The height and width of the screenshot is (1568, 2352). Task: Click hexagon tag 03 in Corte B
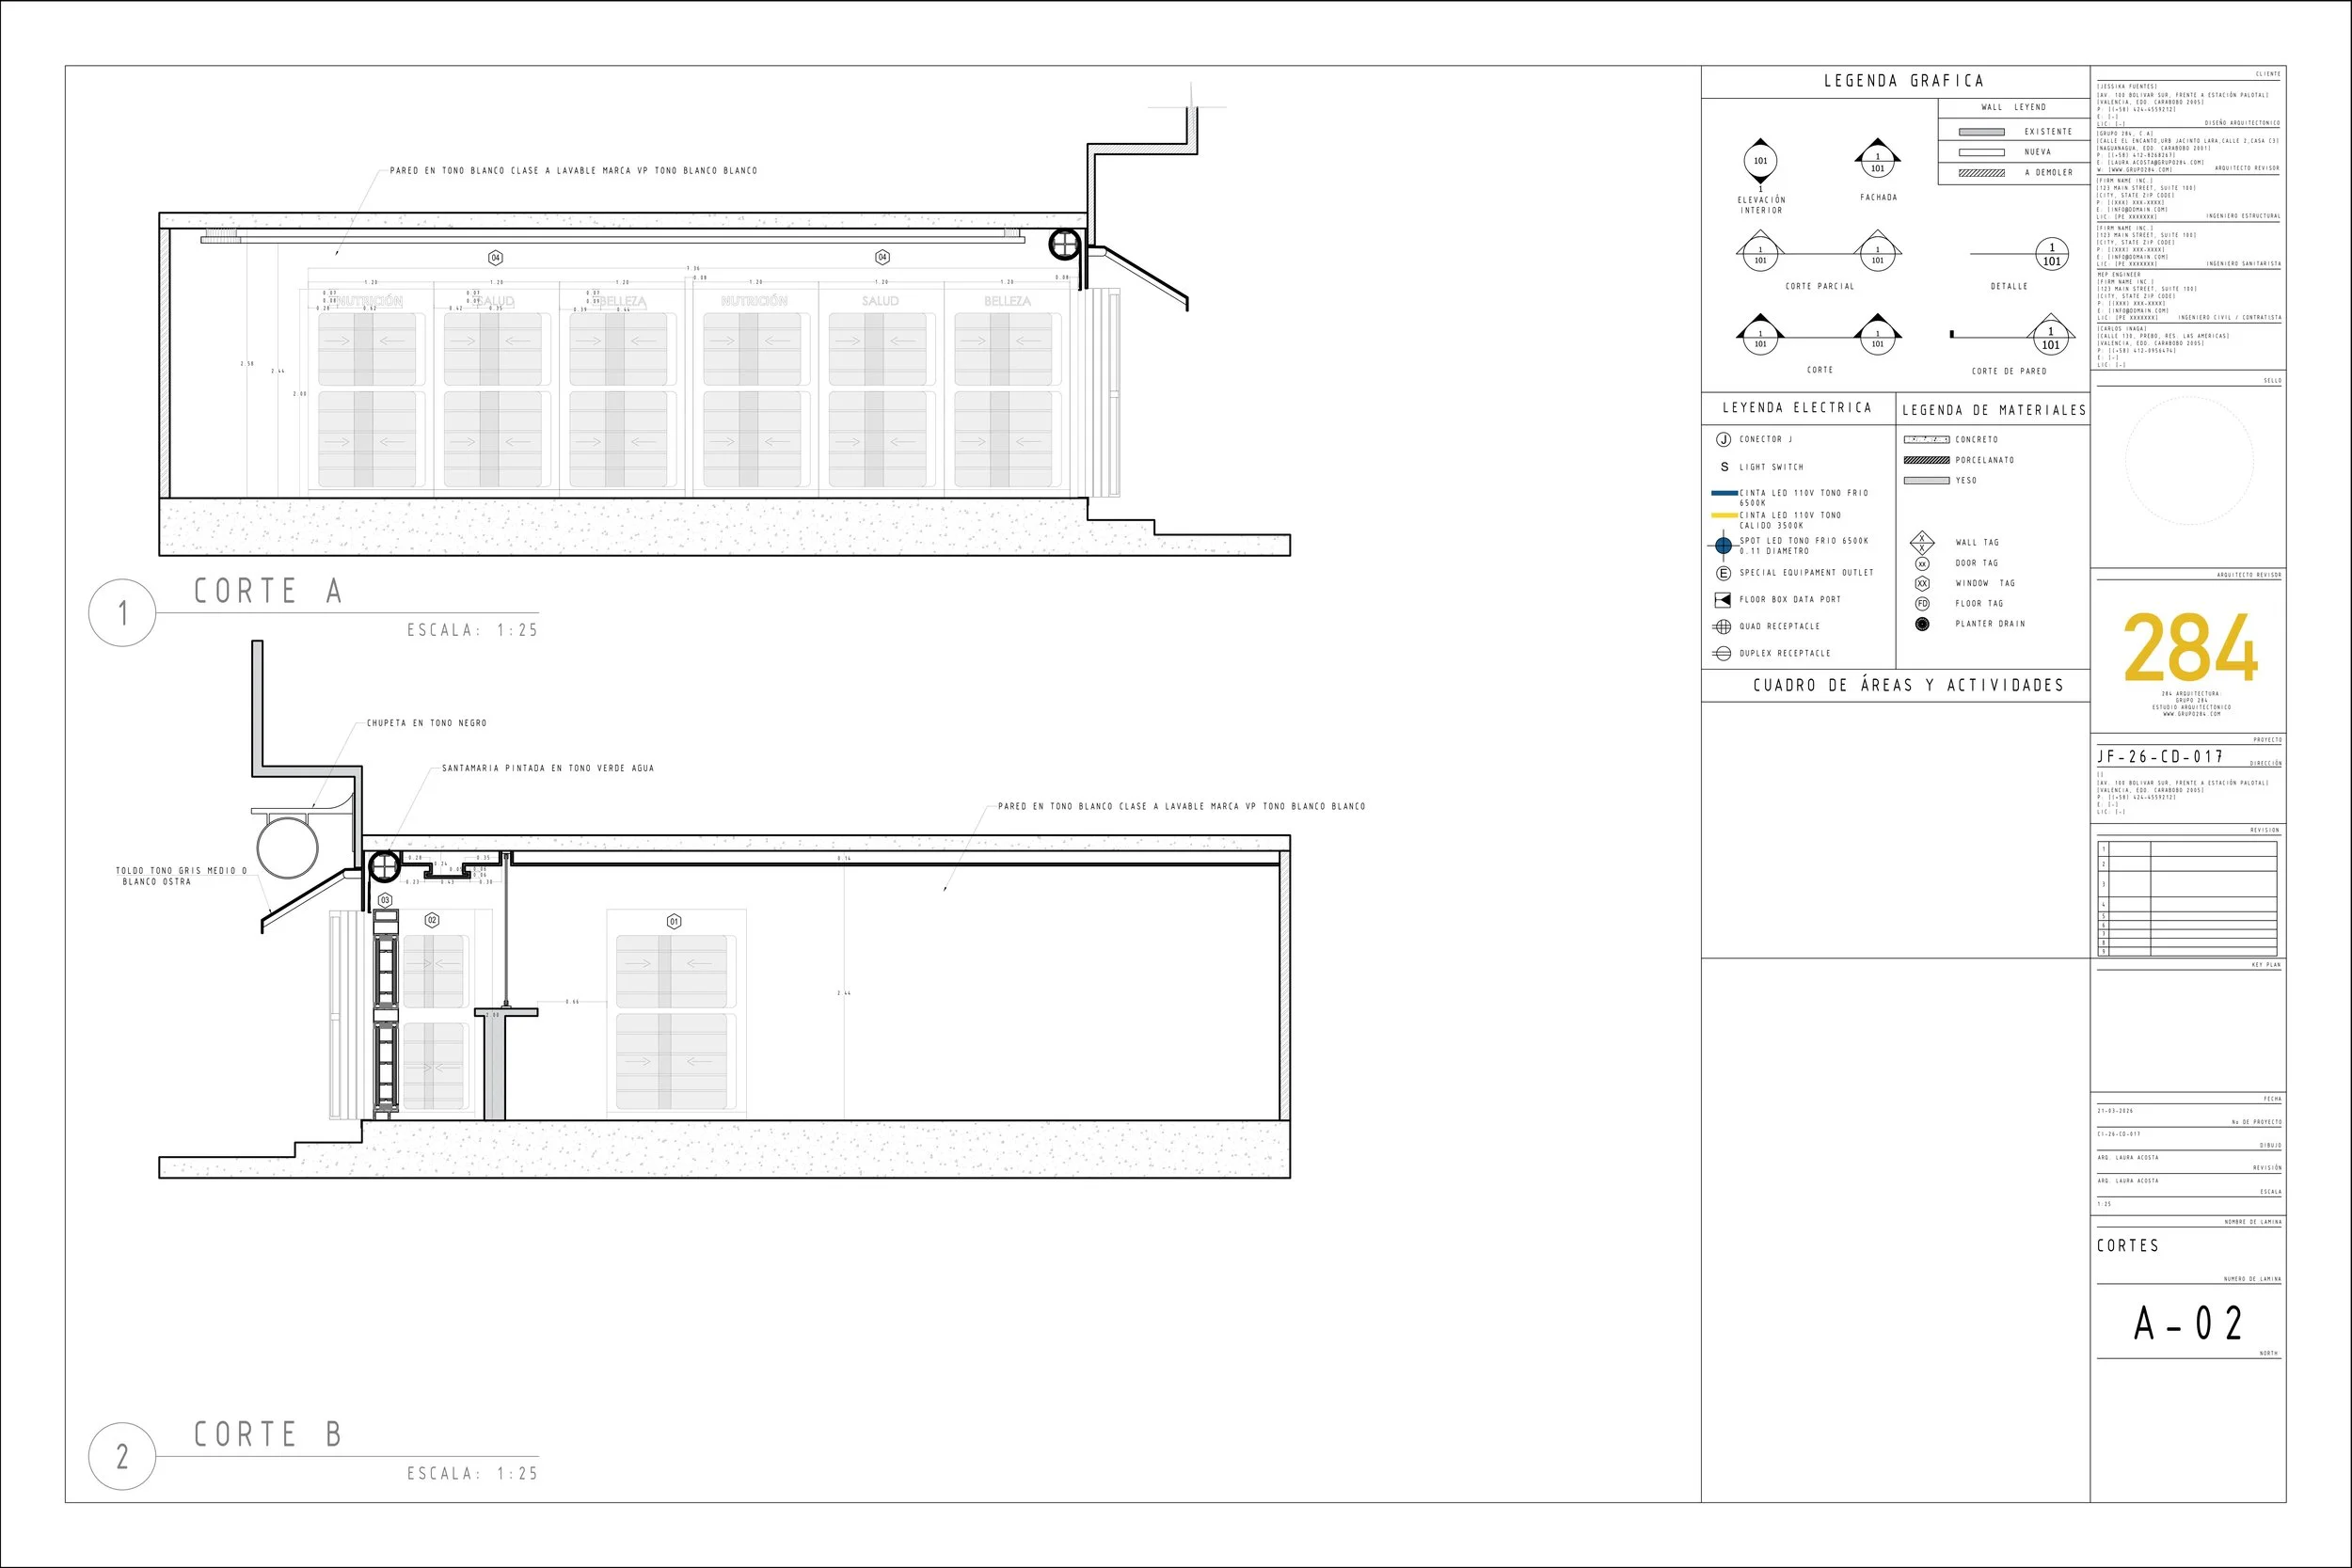coord(385,901)
